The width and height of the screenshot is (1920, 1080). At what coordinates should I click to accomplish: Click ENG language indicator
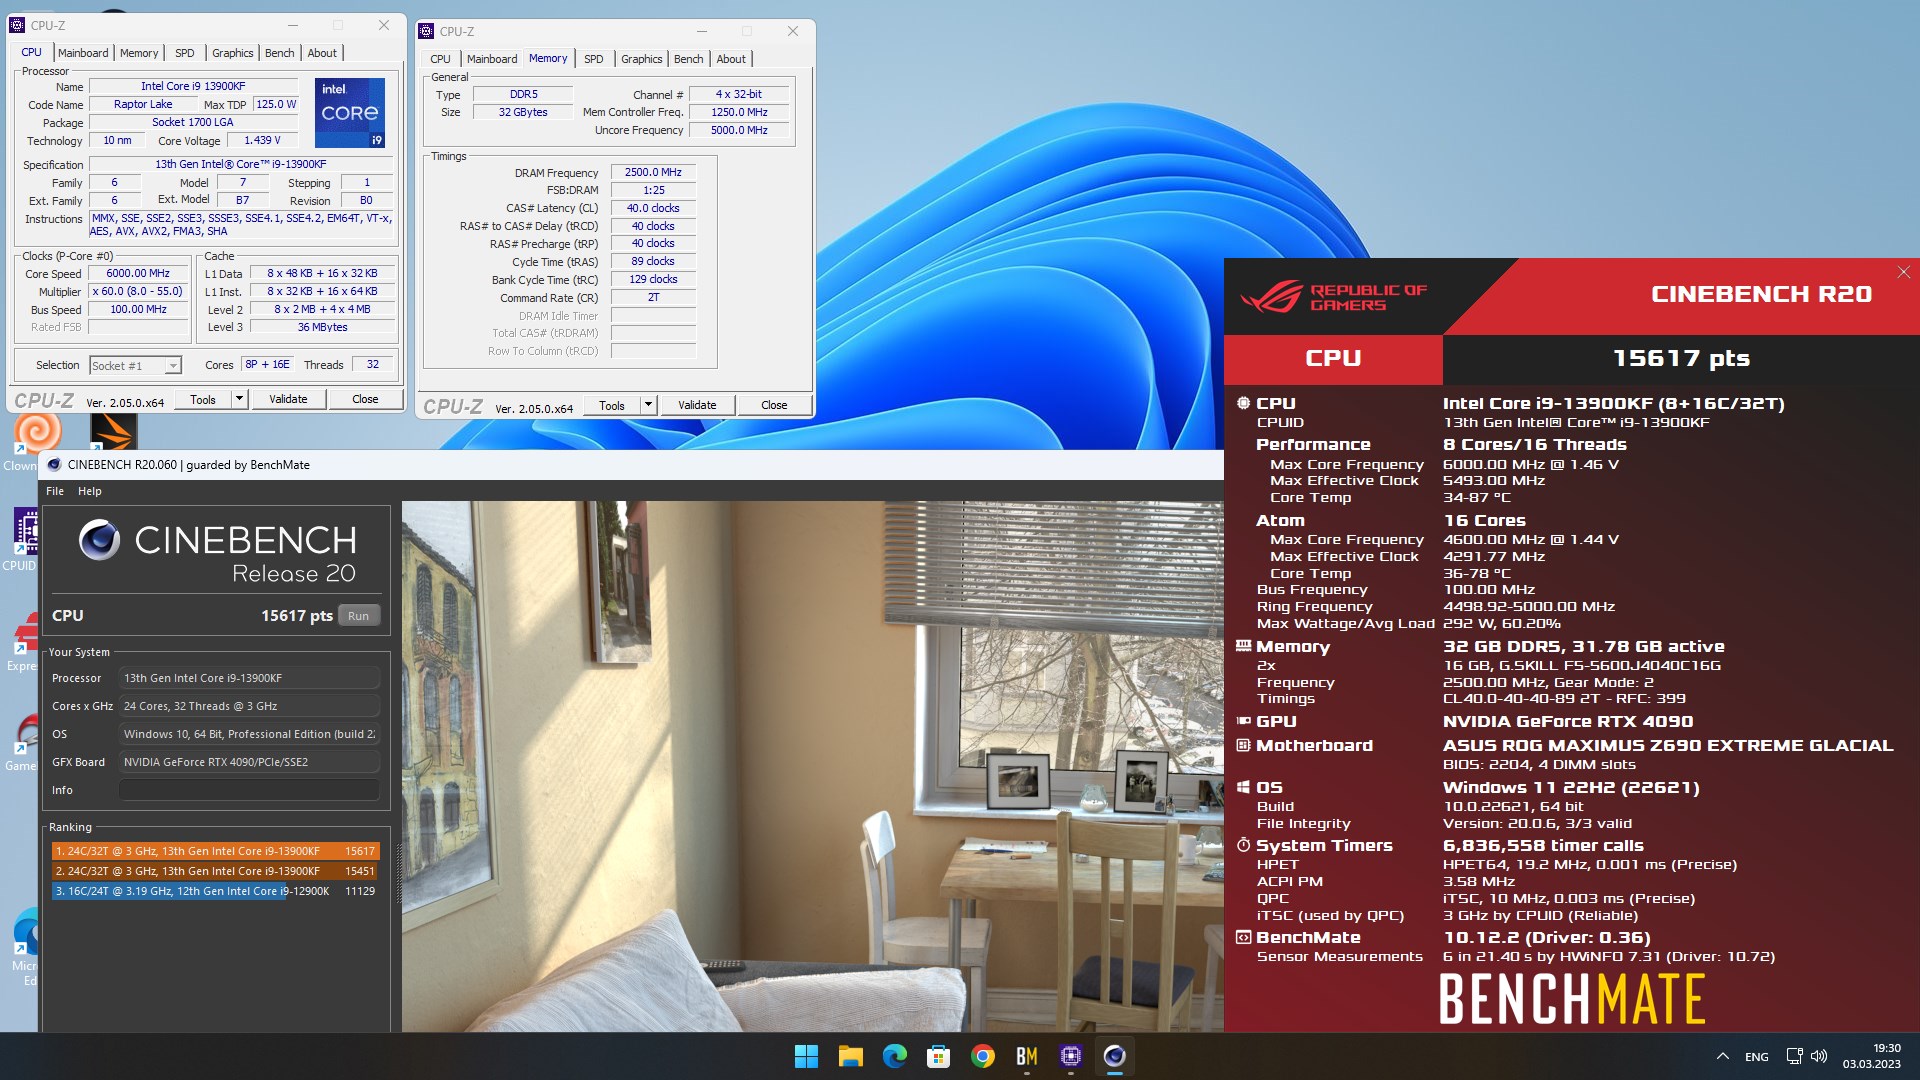(x=1757, y=1056)
